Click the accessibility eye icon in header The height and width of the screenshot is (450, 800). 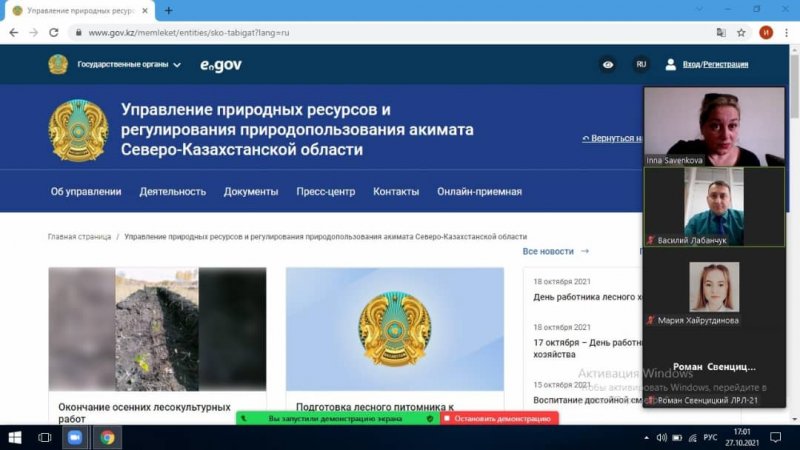click(x=607, y=64)
